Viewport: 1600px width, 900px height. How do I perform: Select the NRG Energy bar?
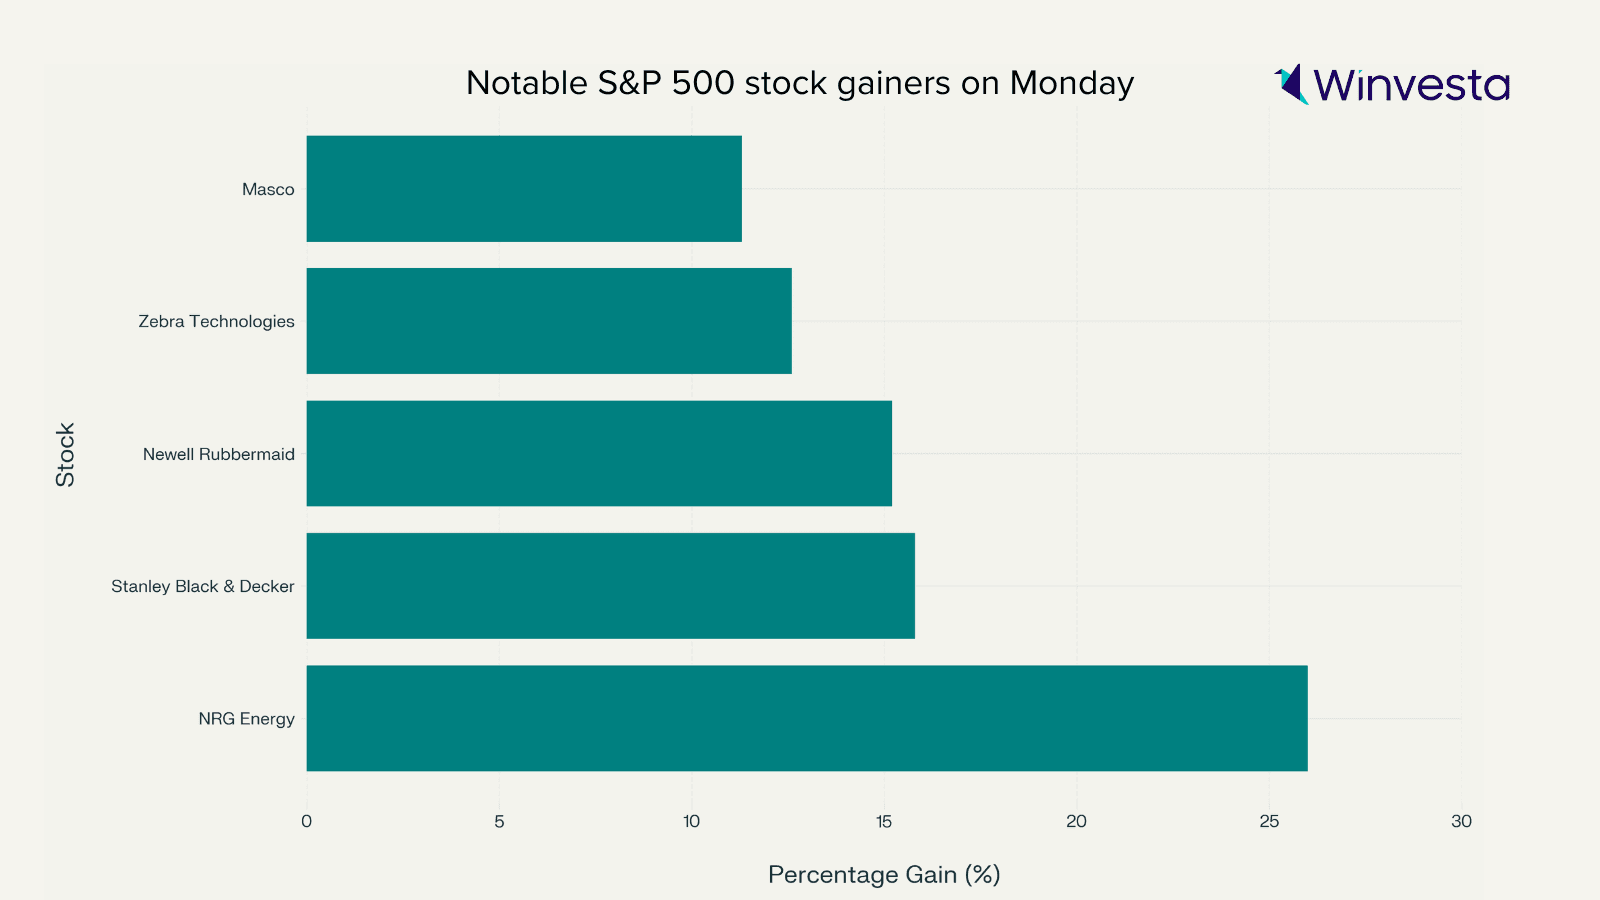tap(806, 718)
